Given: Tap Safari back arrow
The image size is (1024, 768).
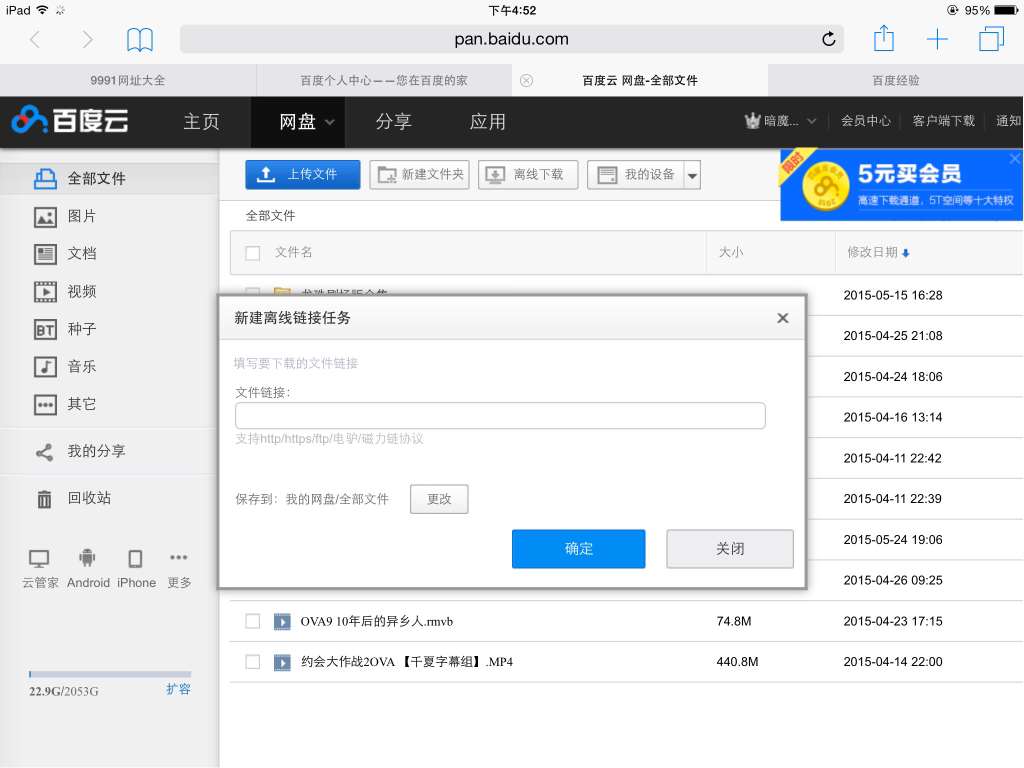Looking at the screenshot, I should click(35, 39).
